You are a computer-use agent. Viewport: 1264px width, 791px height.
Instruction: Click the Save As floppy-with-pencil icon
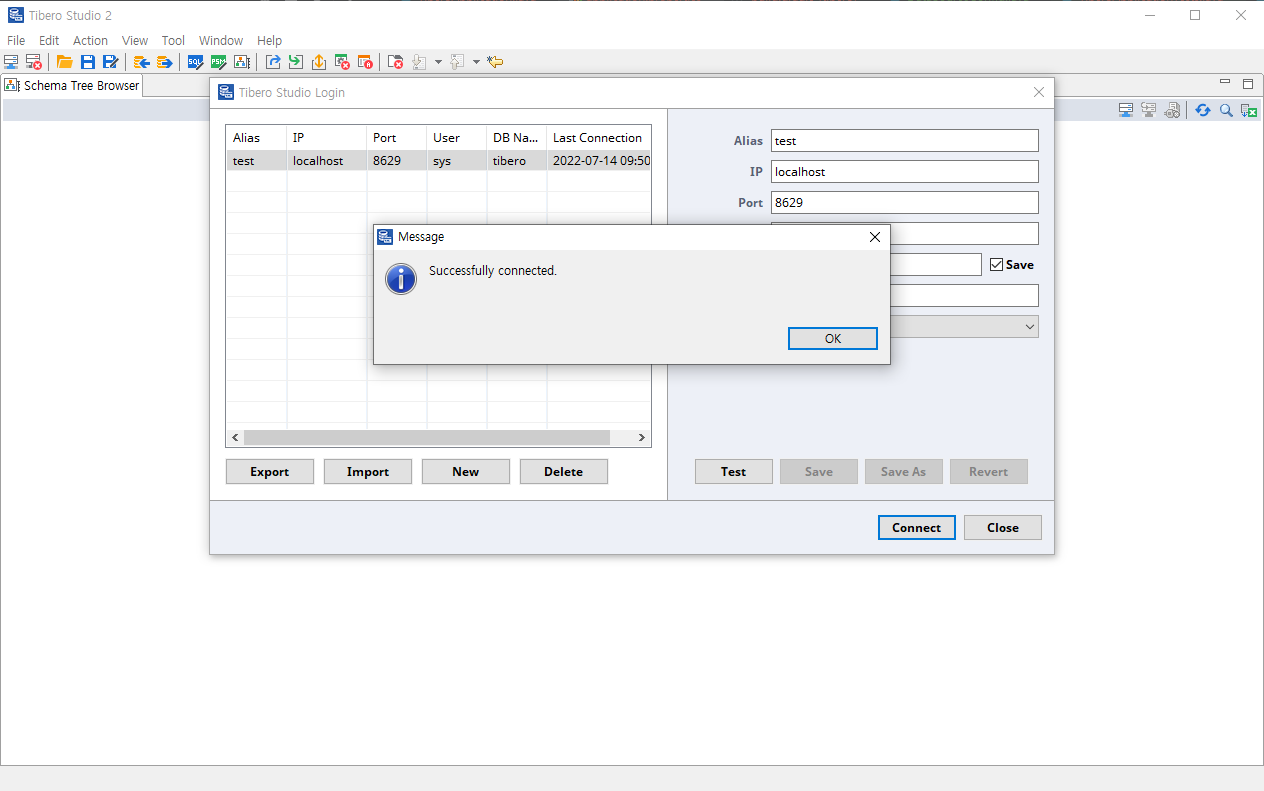(110, 62)
